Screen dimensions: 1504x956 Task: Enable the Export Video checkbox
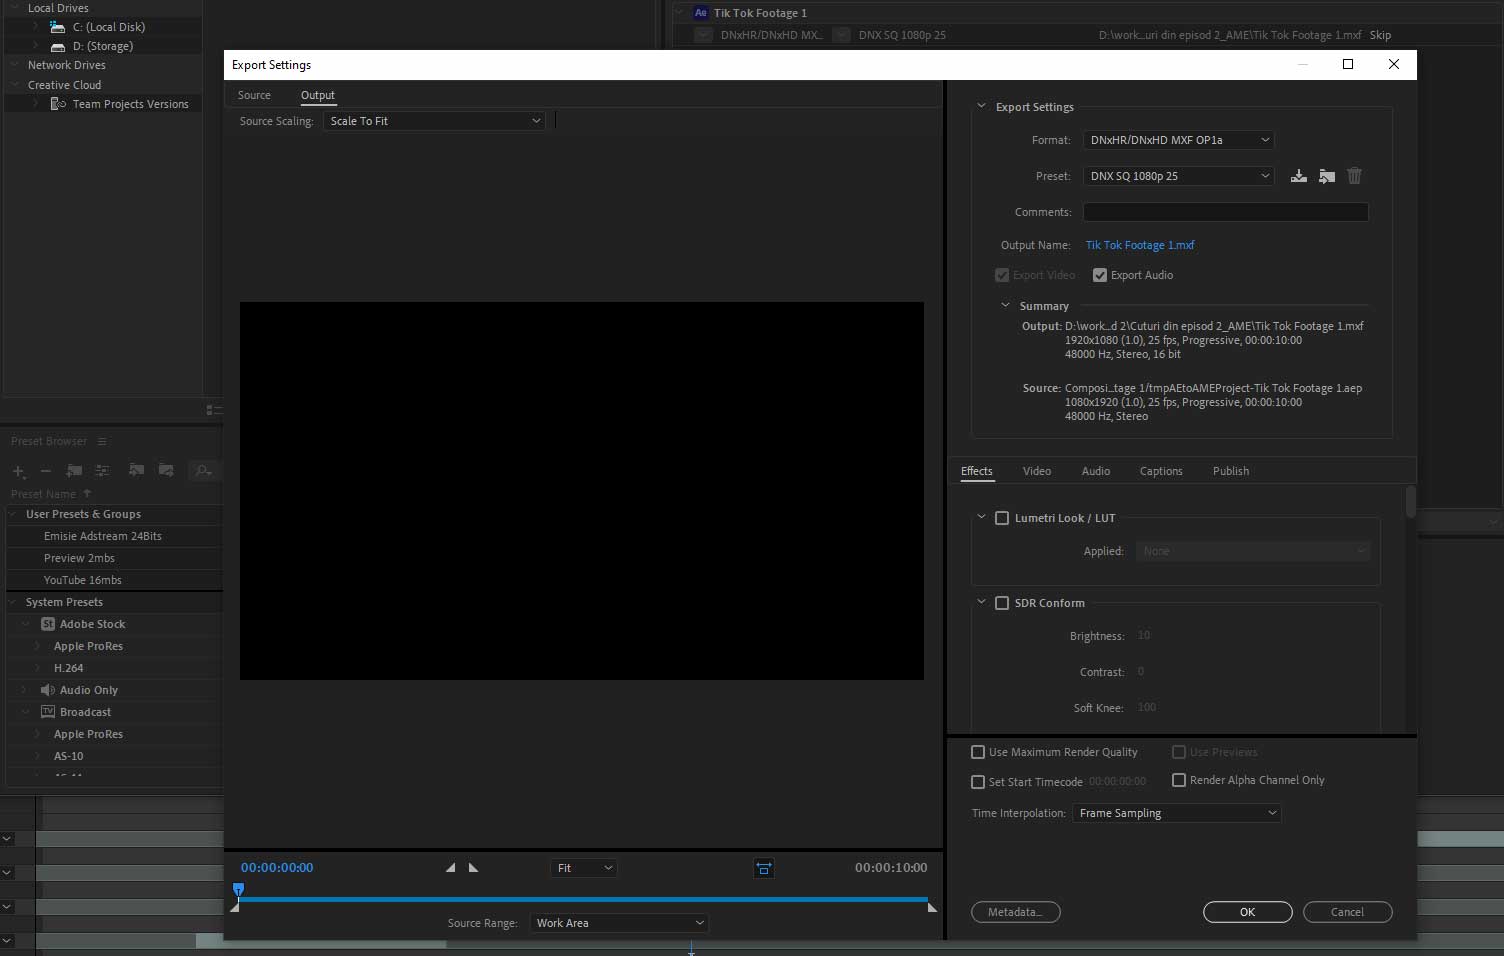pos(1002,274)
